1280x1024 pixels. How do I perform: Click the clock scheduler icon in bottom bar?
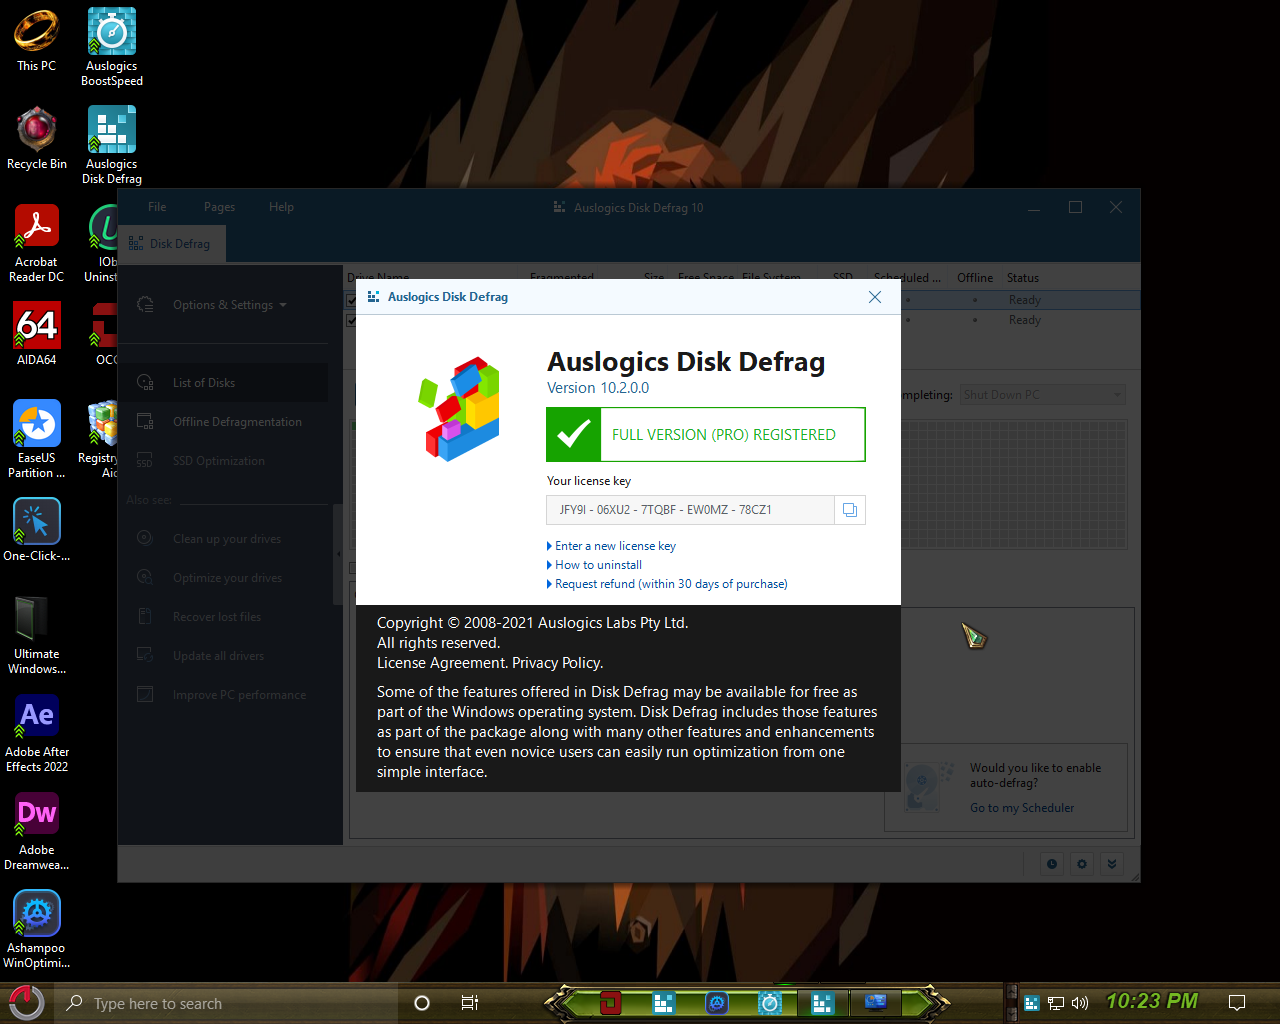pos(1052,864)
